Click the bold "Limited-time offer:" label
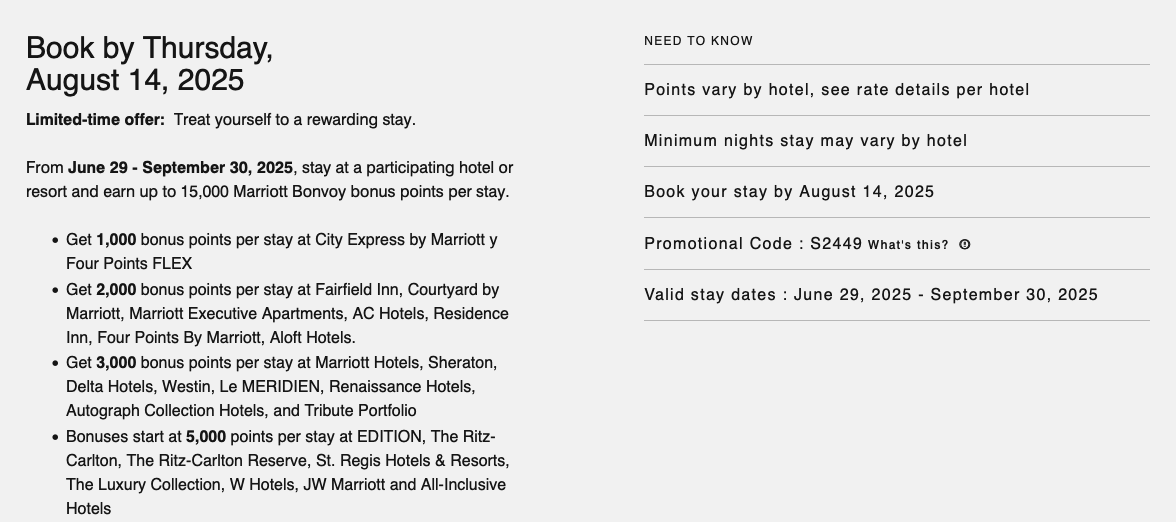The image size is (1176, 522). click(x=95, y=120)
